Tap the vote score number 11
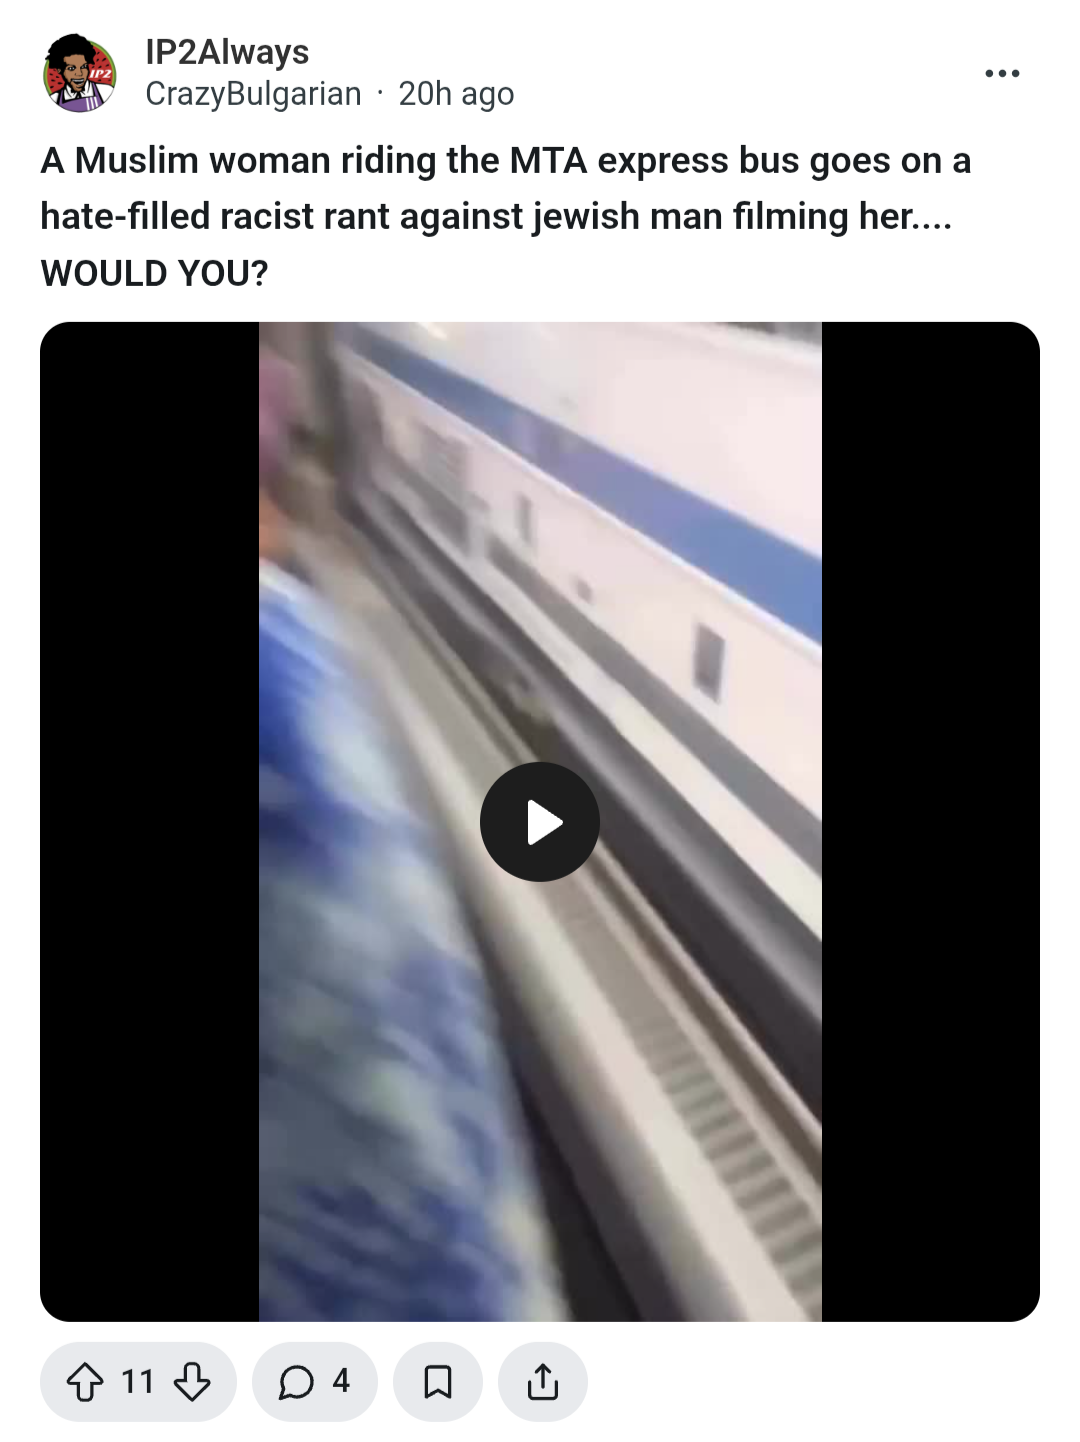Screen dimensions: 1080x1442 point(138,1382)
